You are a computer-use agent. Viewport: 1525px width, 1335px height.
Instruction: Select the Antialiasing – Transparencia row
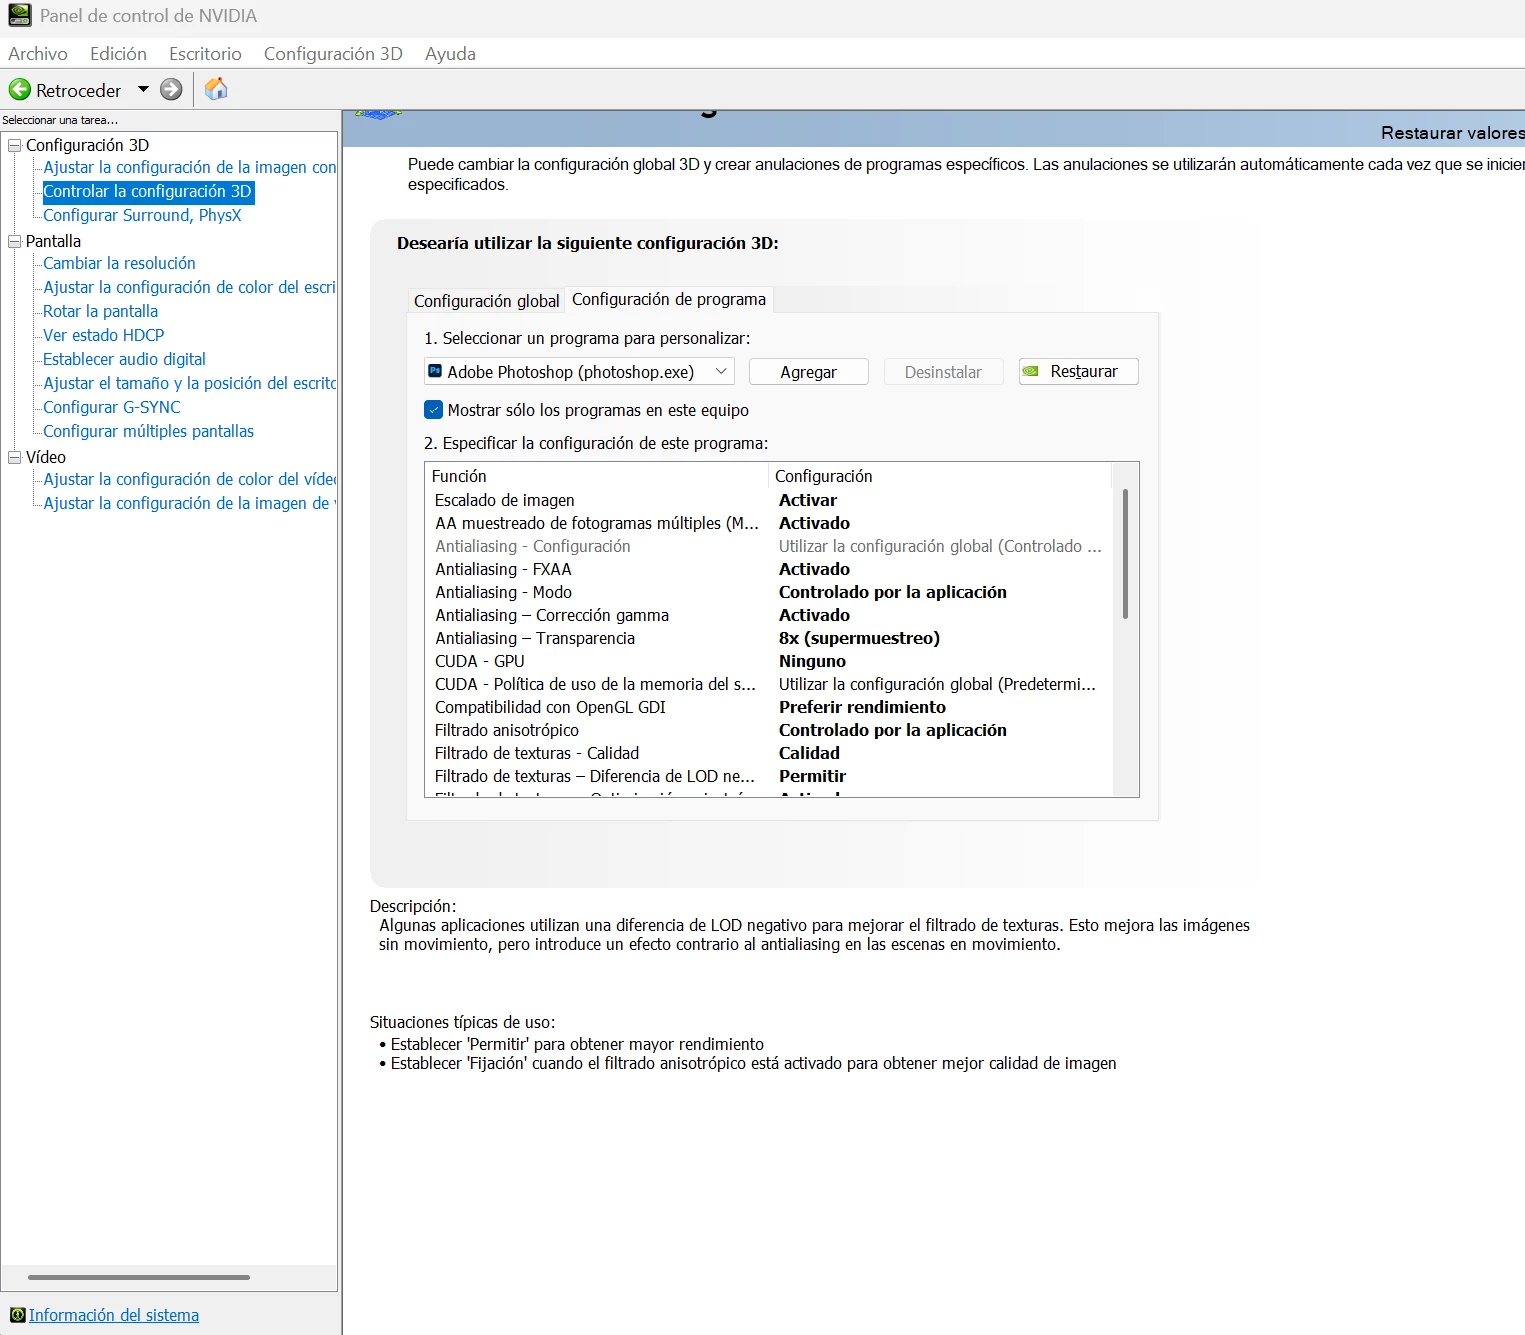[768, 638]
